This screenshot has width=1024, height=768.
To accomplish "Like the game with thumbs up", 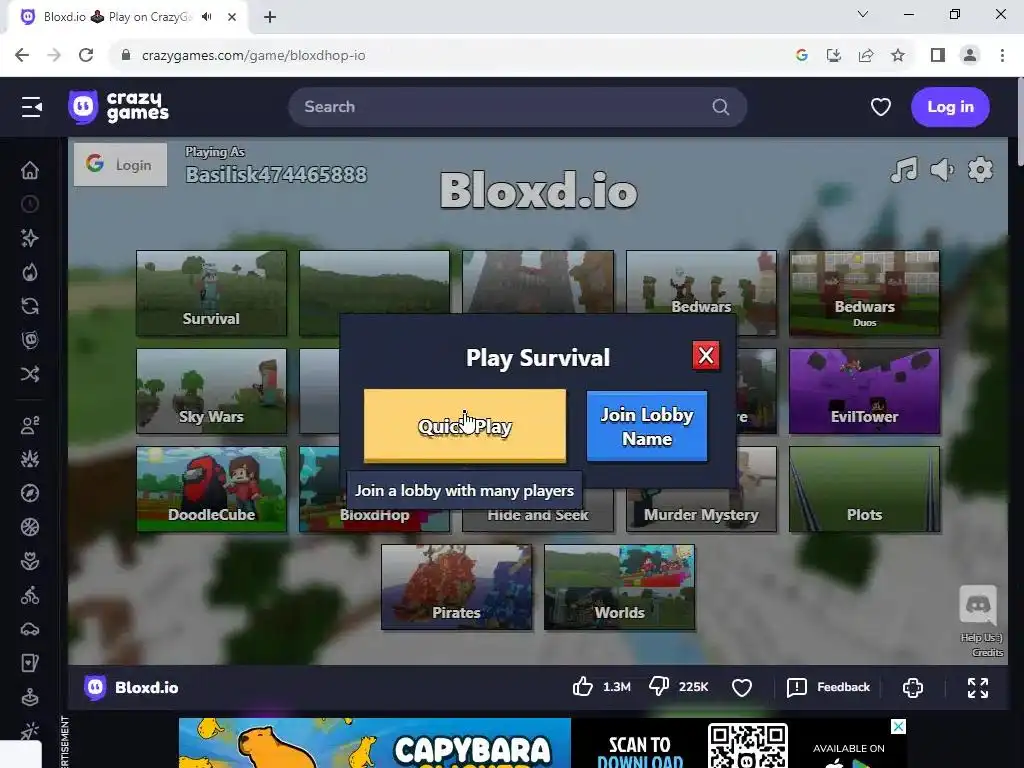I will [x=583, y=687].
